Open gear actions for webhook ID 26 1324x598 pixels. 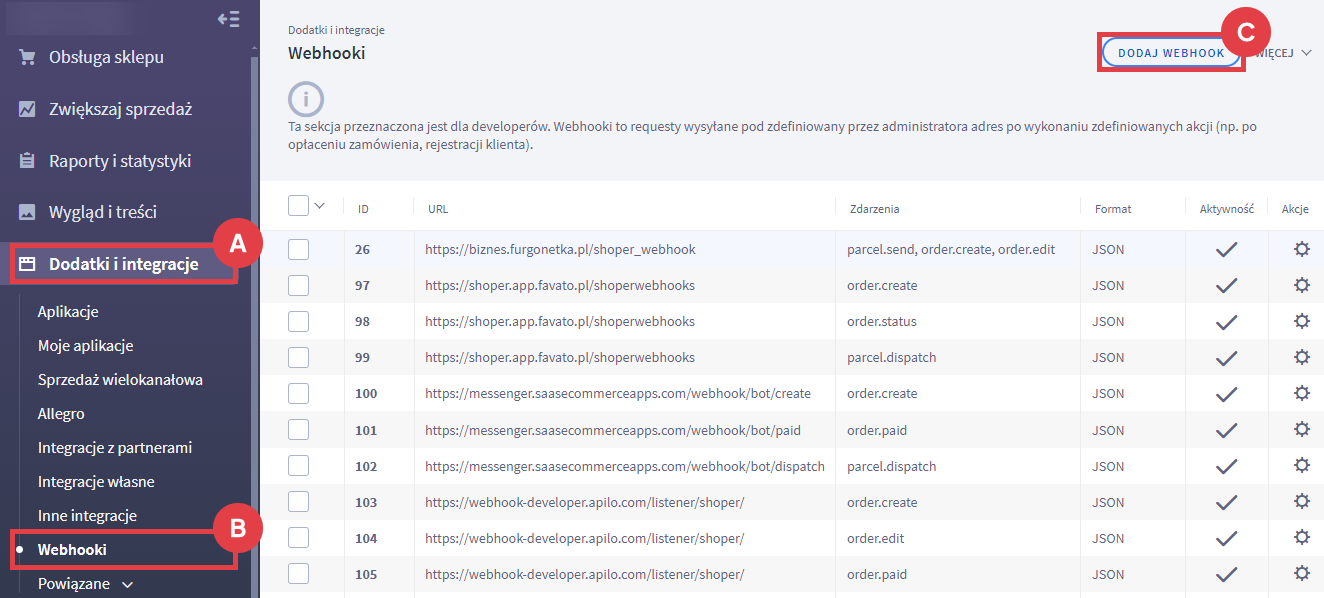[x=1301, y=249]
